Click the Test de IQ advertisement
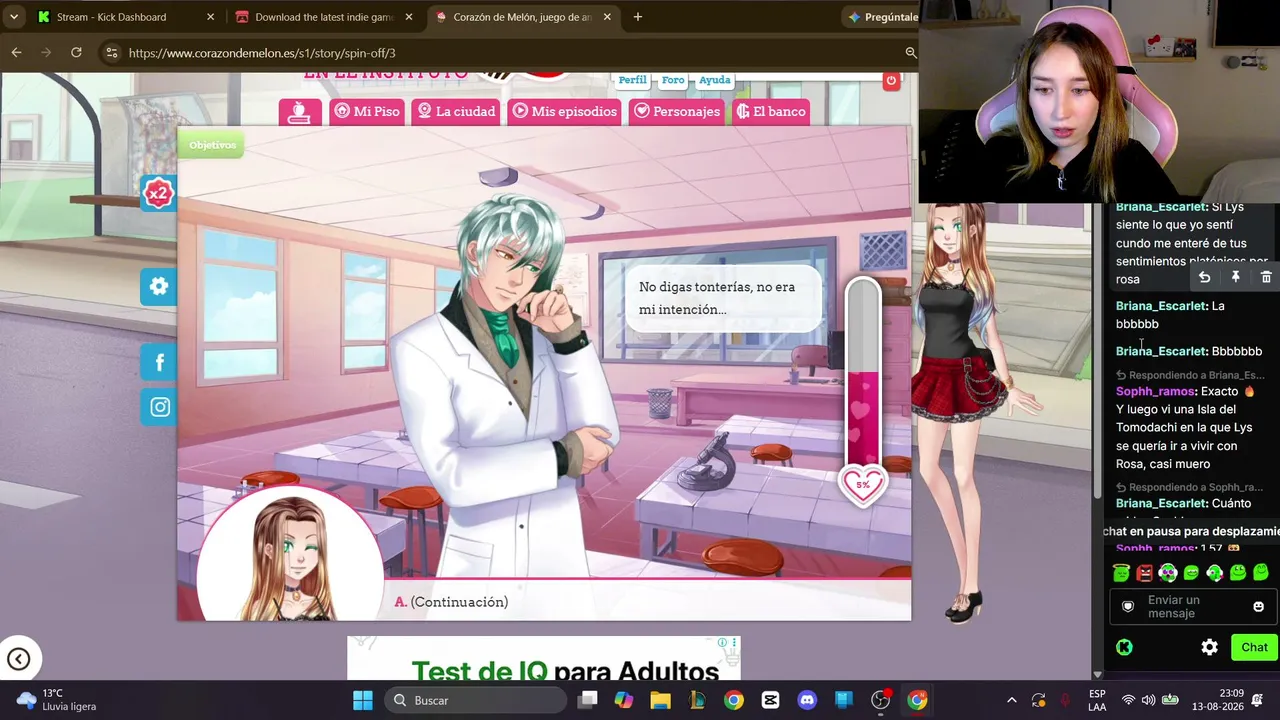Screen dimensions: 1280x720 click(x=544, y=659)
